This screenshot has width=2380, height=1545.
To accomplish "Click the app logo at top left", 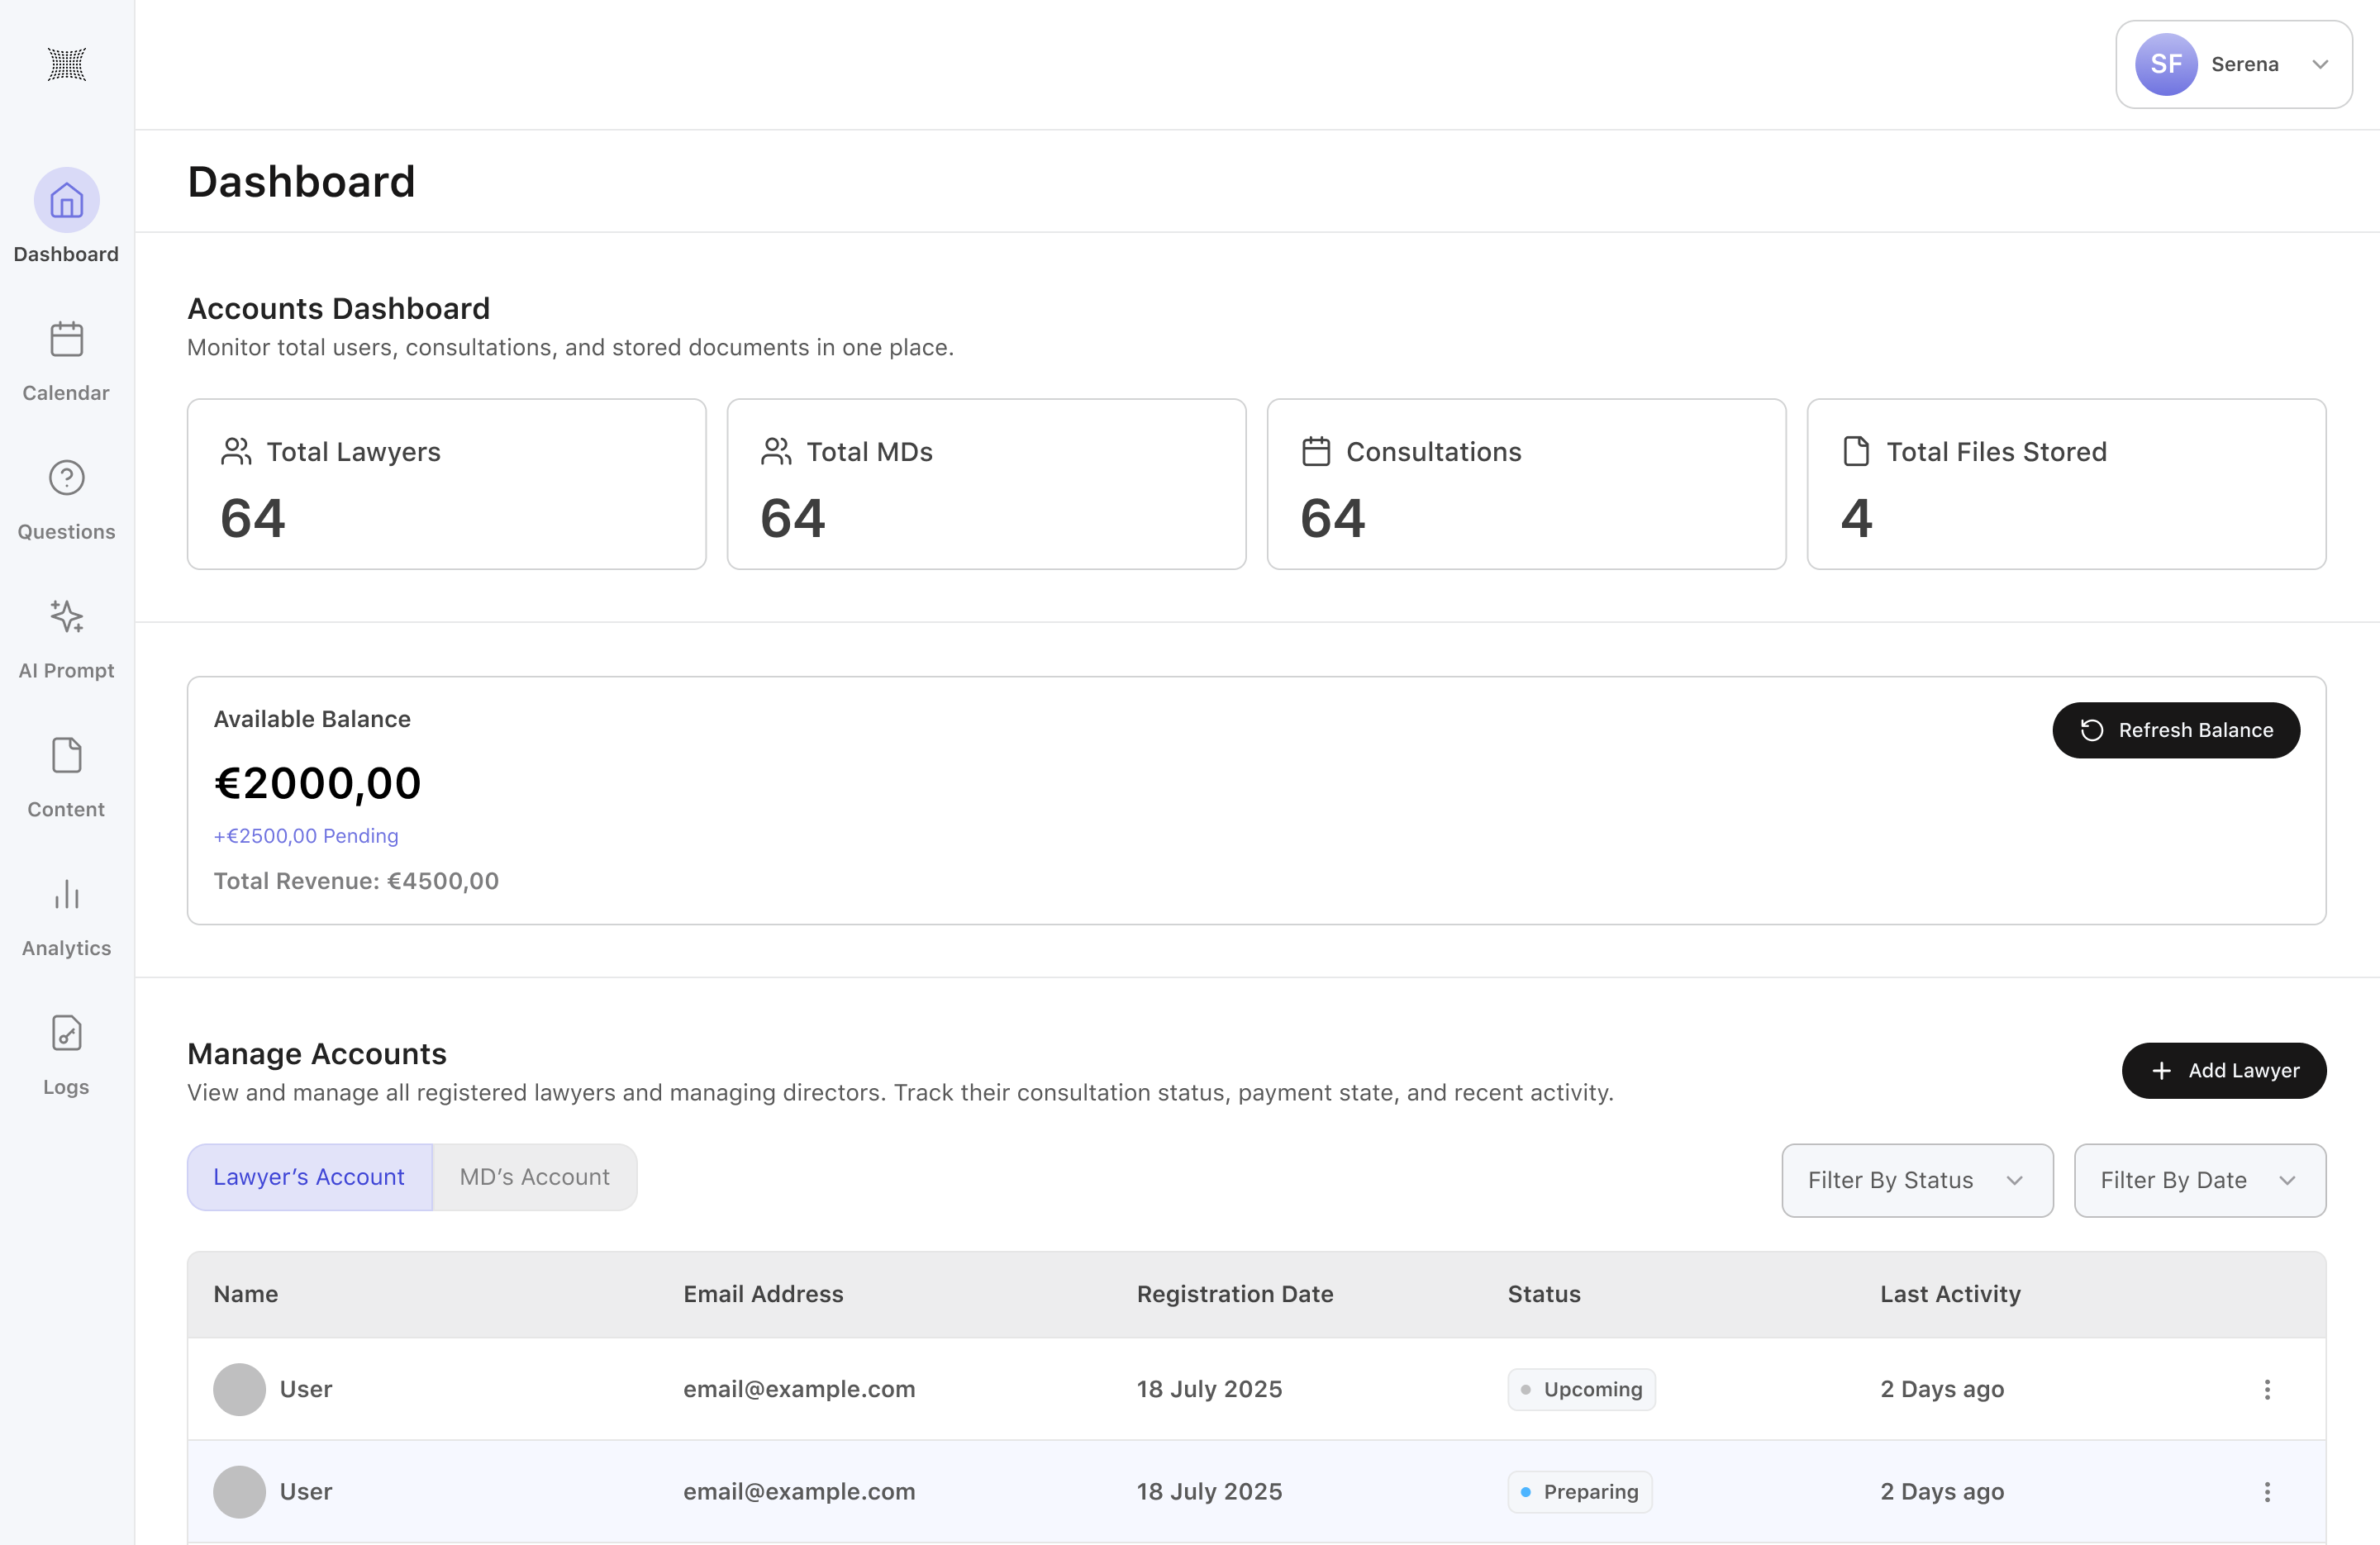I will point(67,65).
